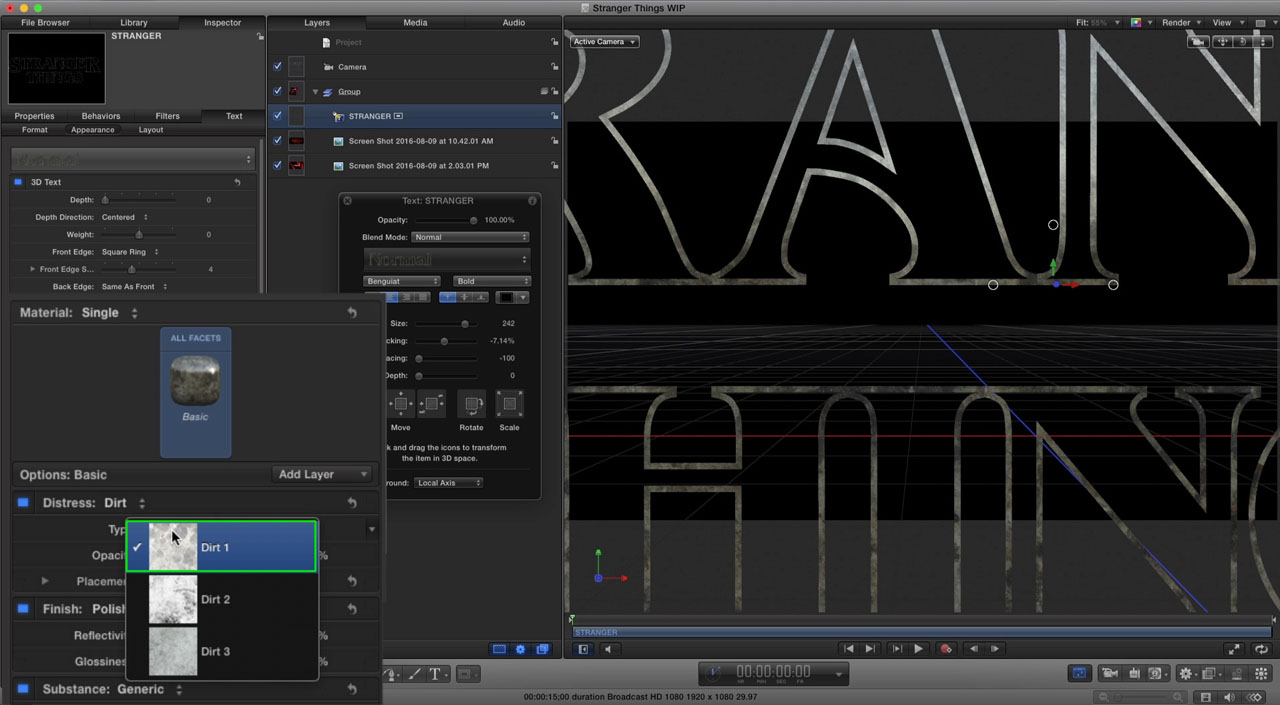Switch to the Media tab
Screen dimensions: 1280x705
click(x=415, y=22)
